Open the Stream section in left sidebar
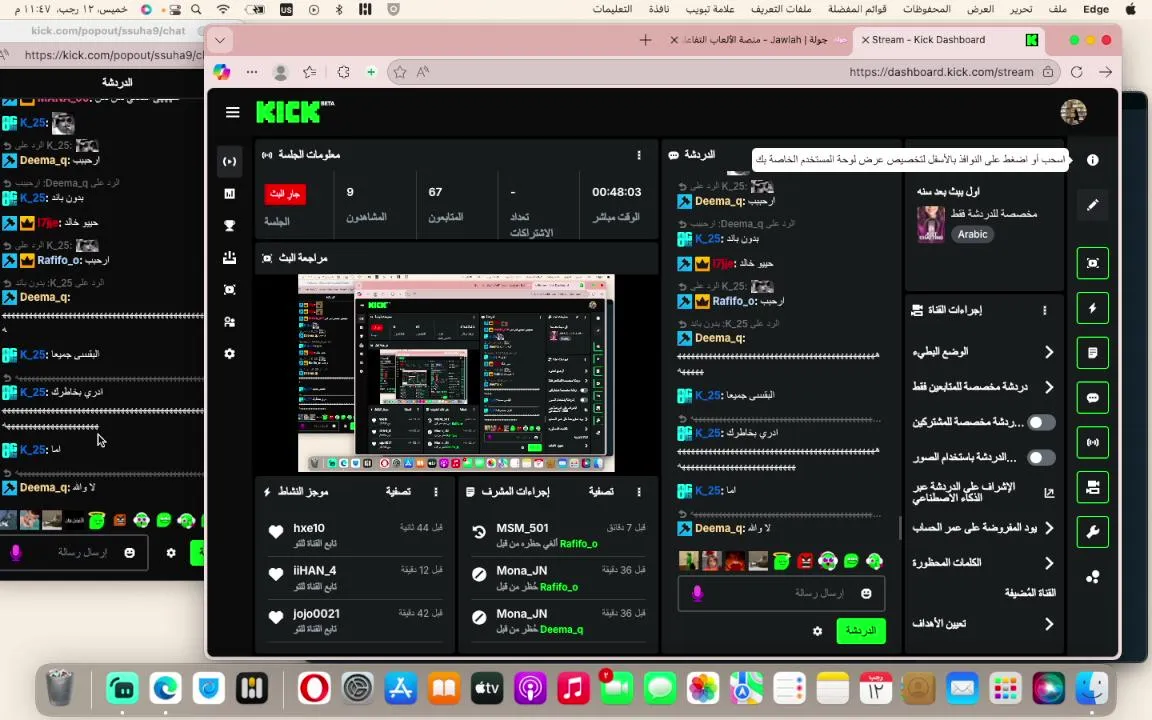1152x720 pixels. point(229,162)
